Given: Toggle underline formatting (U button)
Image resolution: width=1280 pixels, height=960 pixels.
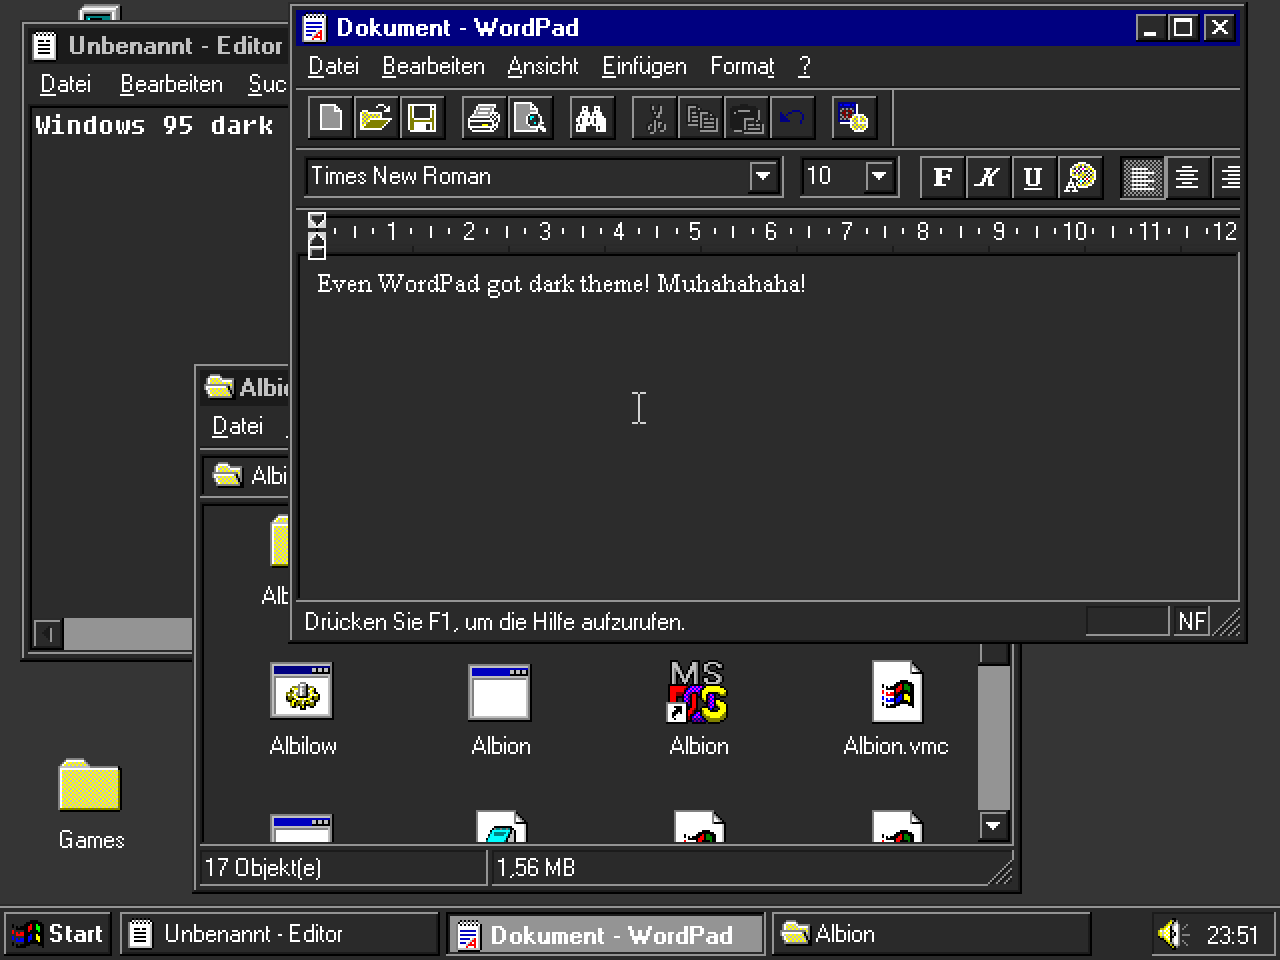Looking at the screenshot, I should tap(1034, 177).
